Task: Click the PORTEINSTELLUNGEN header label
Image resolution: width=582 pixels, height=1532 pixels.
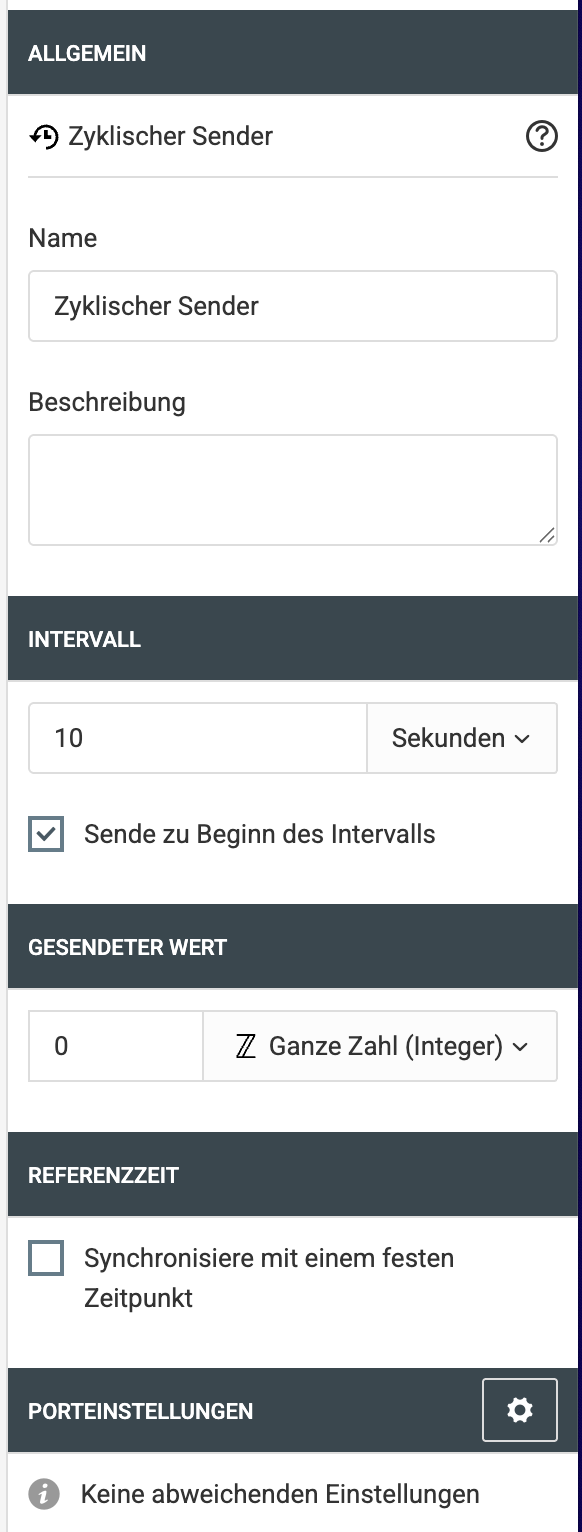Action: tap(141, 1411)
